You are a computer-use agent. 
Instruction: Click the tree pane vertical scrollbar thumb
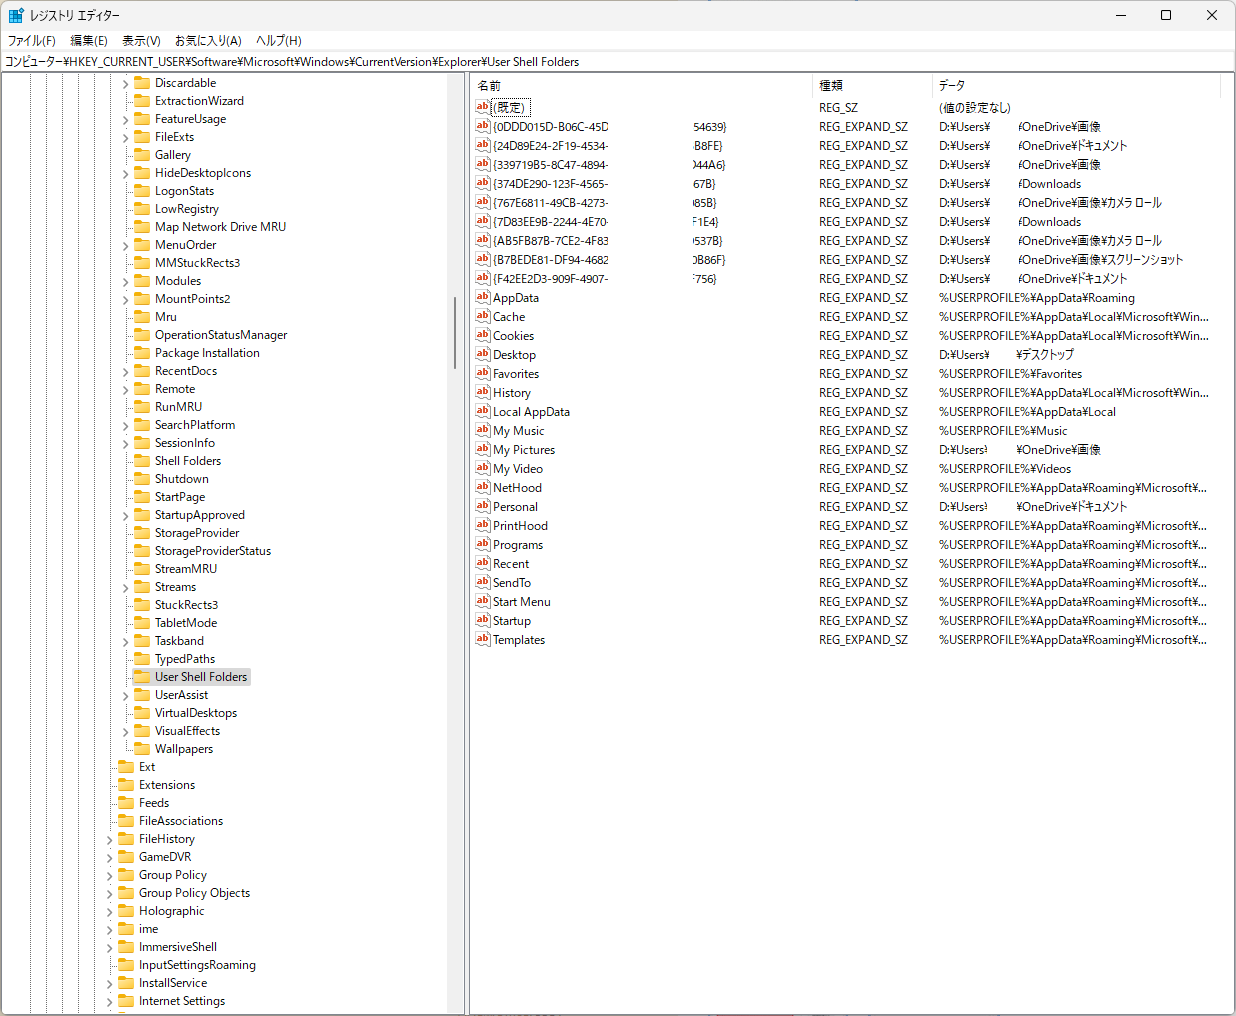click(x=456, y=332)
